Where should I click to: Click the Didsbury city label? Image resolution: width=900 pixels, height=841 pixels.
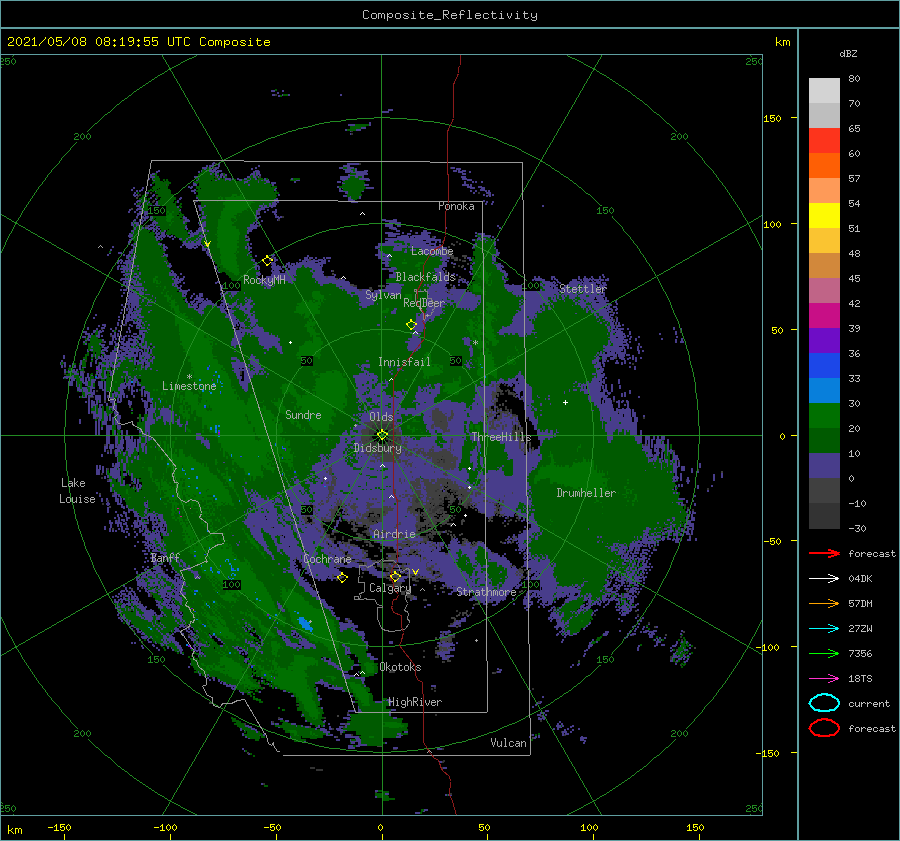pyautogui.click(x=378, y=448)
